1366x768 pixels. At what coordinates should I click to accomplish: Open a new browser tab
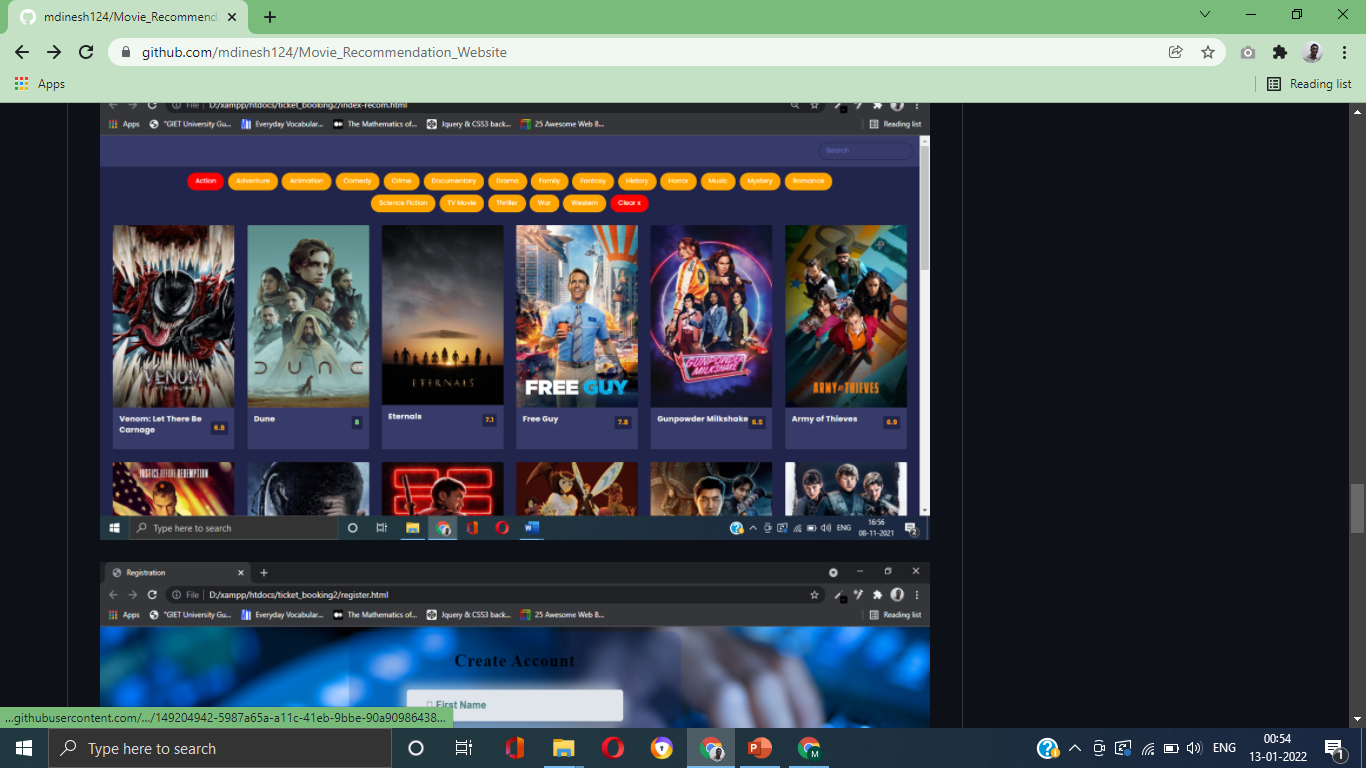pos(270,17)
